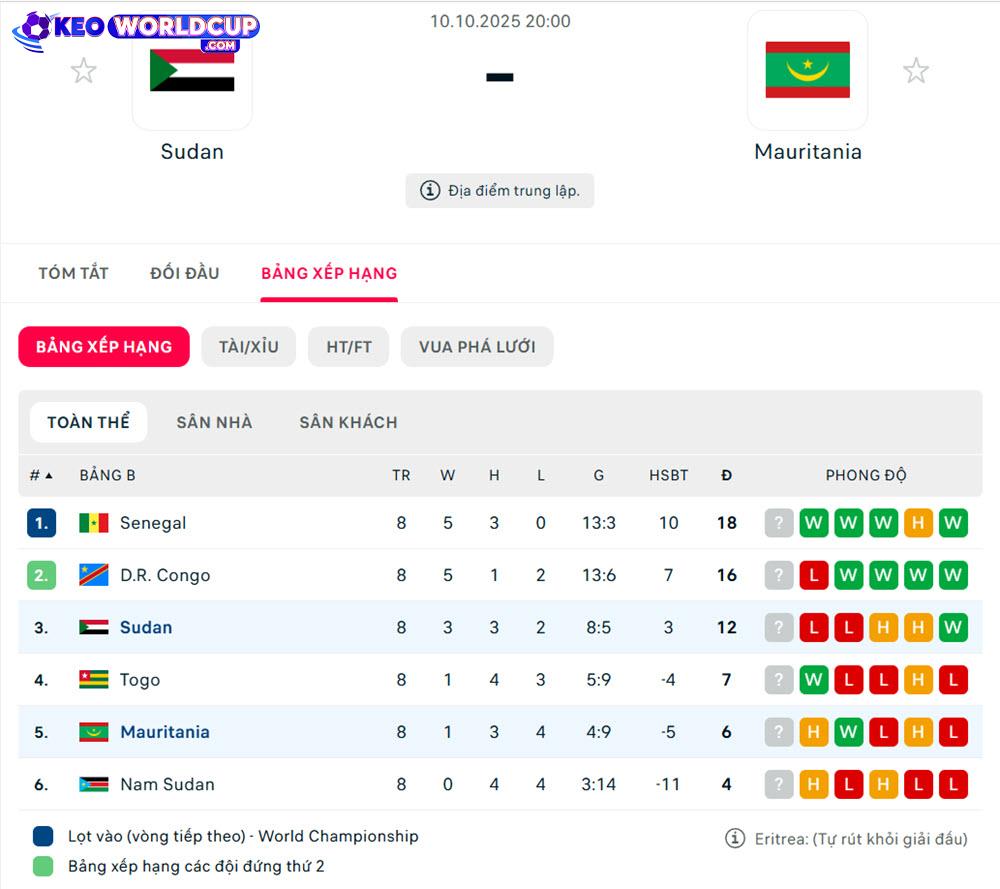The width and height of the screenshot is (1000, 889).
Task: Sort table by the # rank column
Action: point(41,475)
